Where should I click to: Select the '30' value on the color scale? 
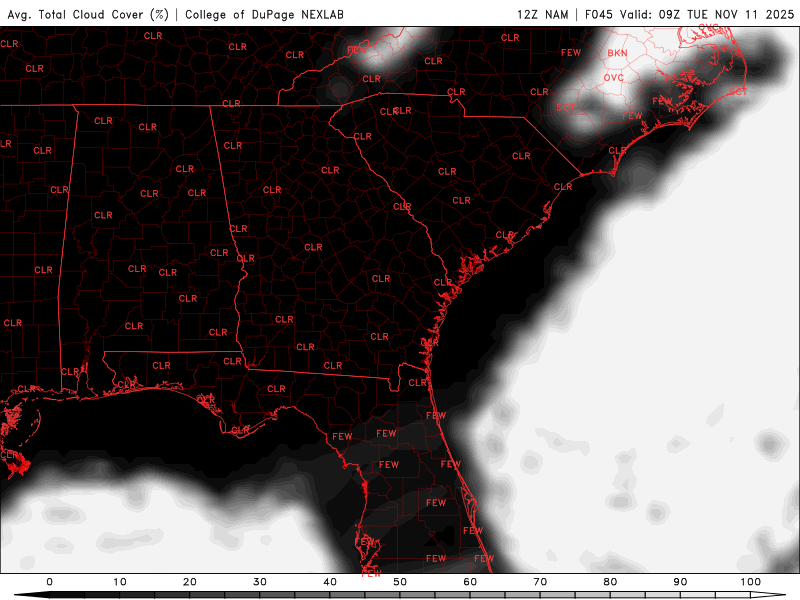260,582
